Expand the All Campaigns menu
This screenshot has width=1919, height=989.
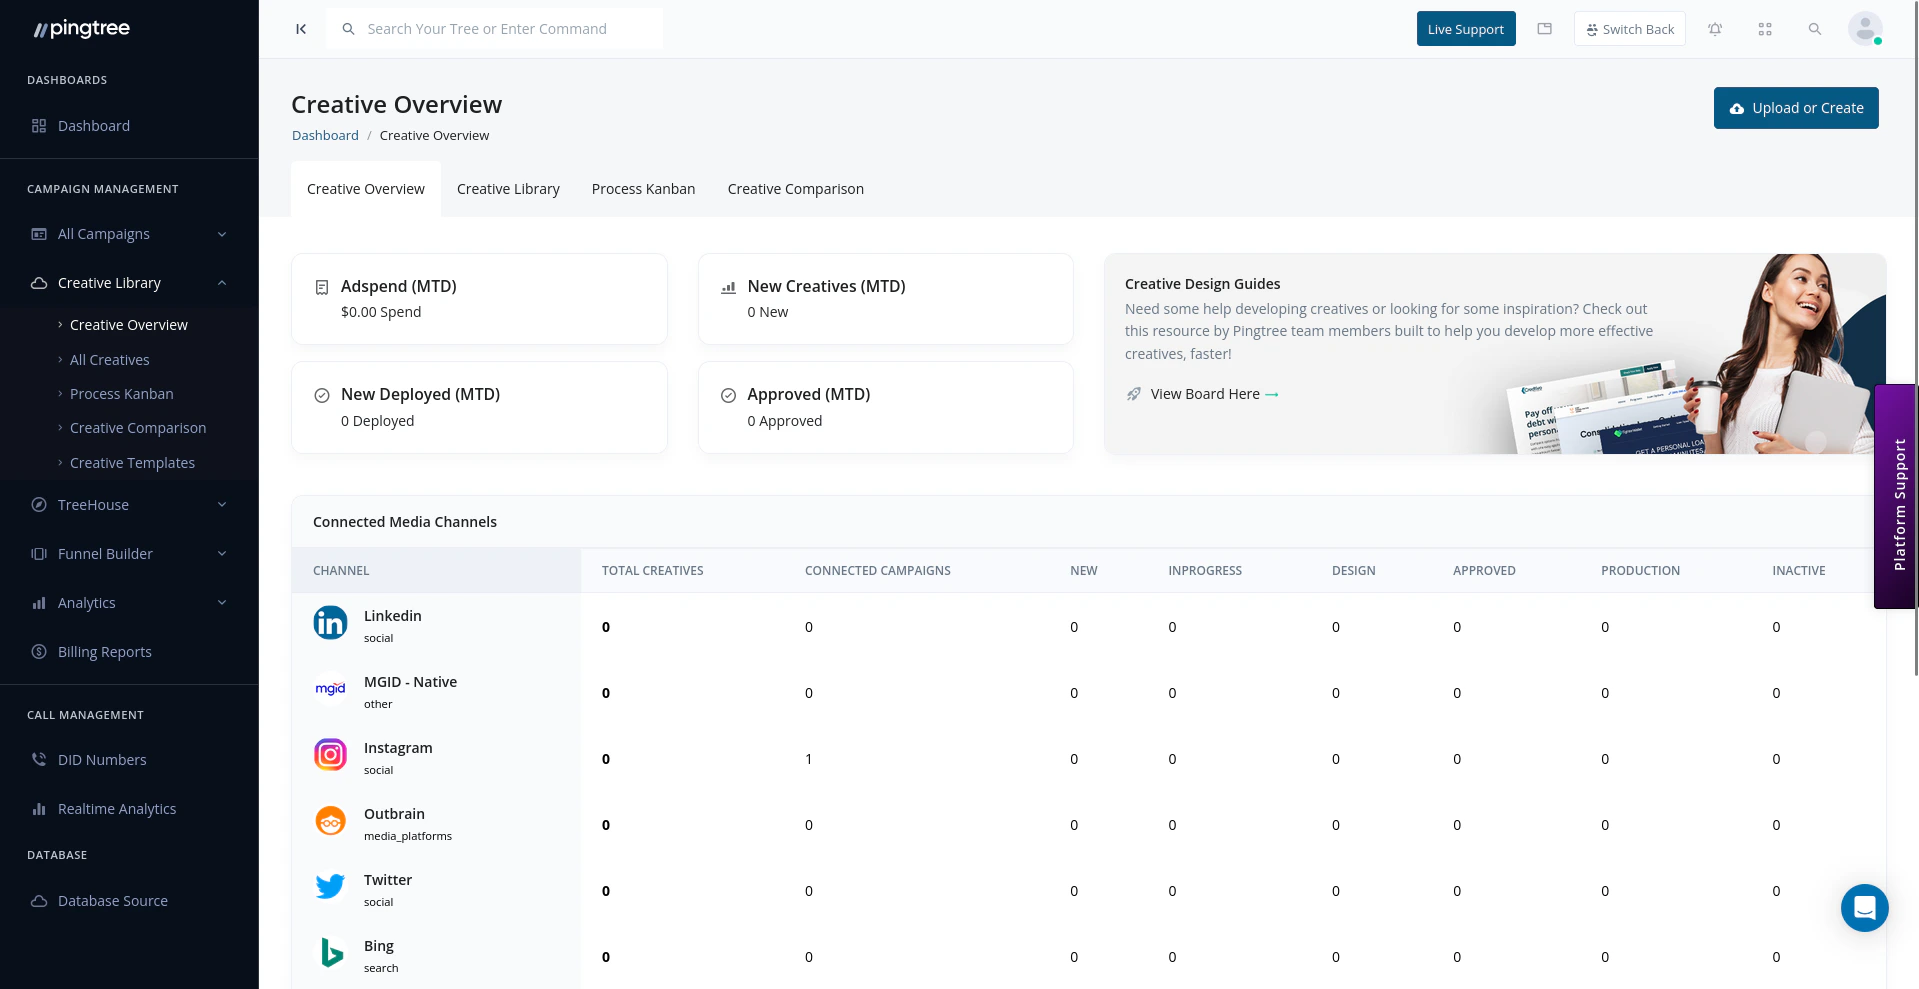[221, 233]
